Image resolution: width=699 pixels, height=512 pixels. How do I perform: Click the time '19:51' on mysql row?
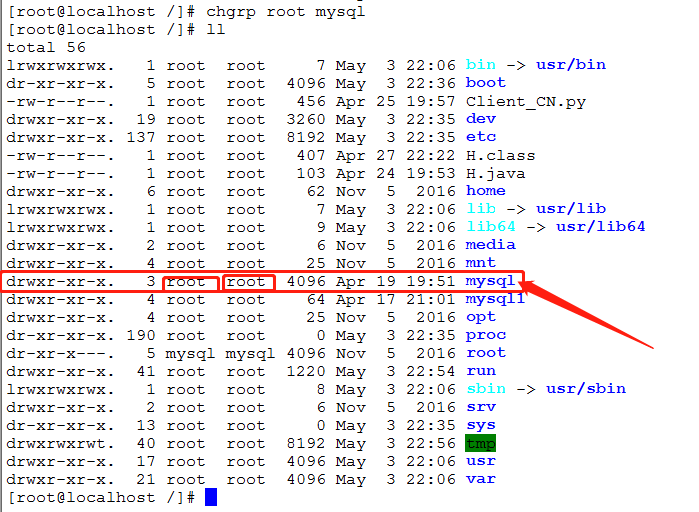431,281
